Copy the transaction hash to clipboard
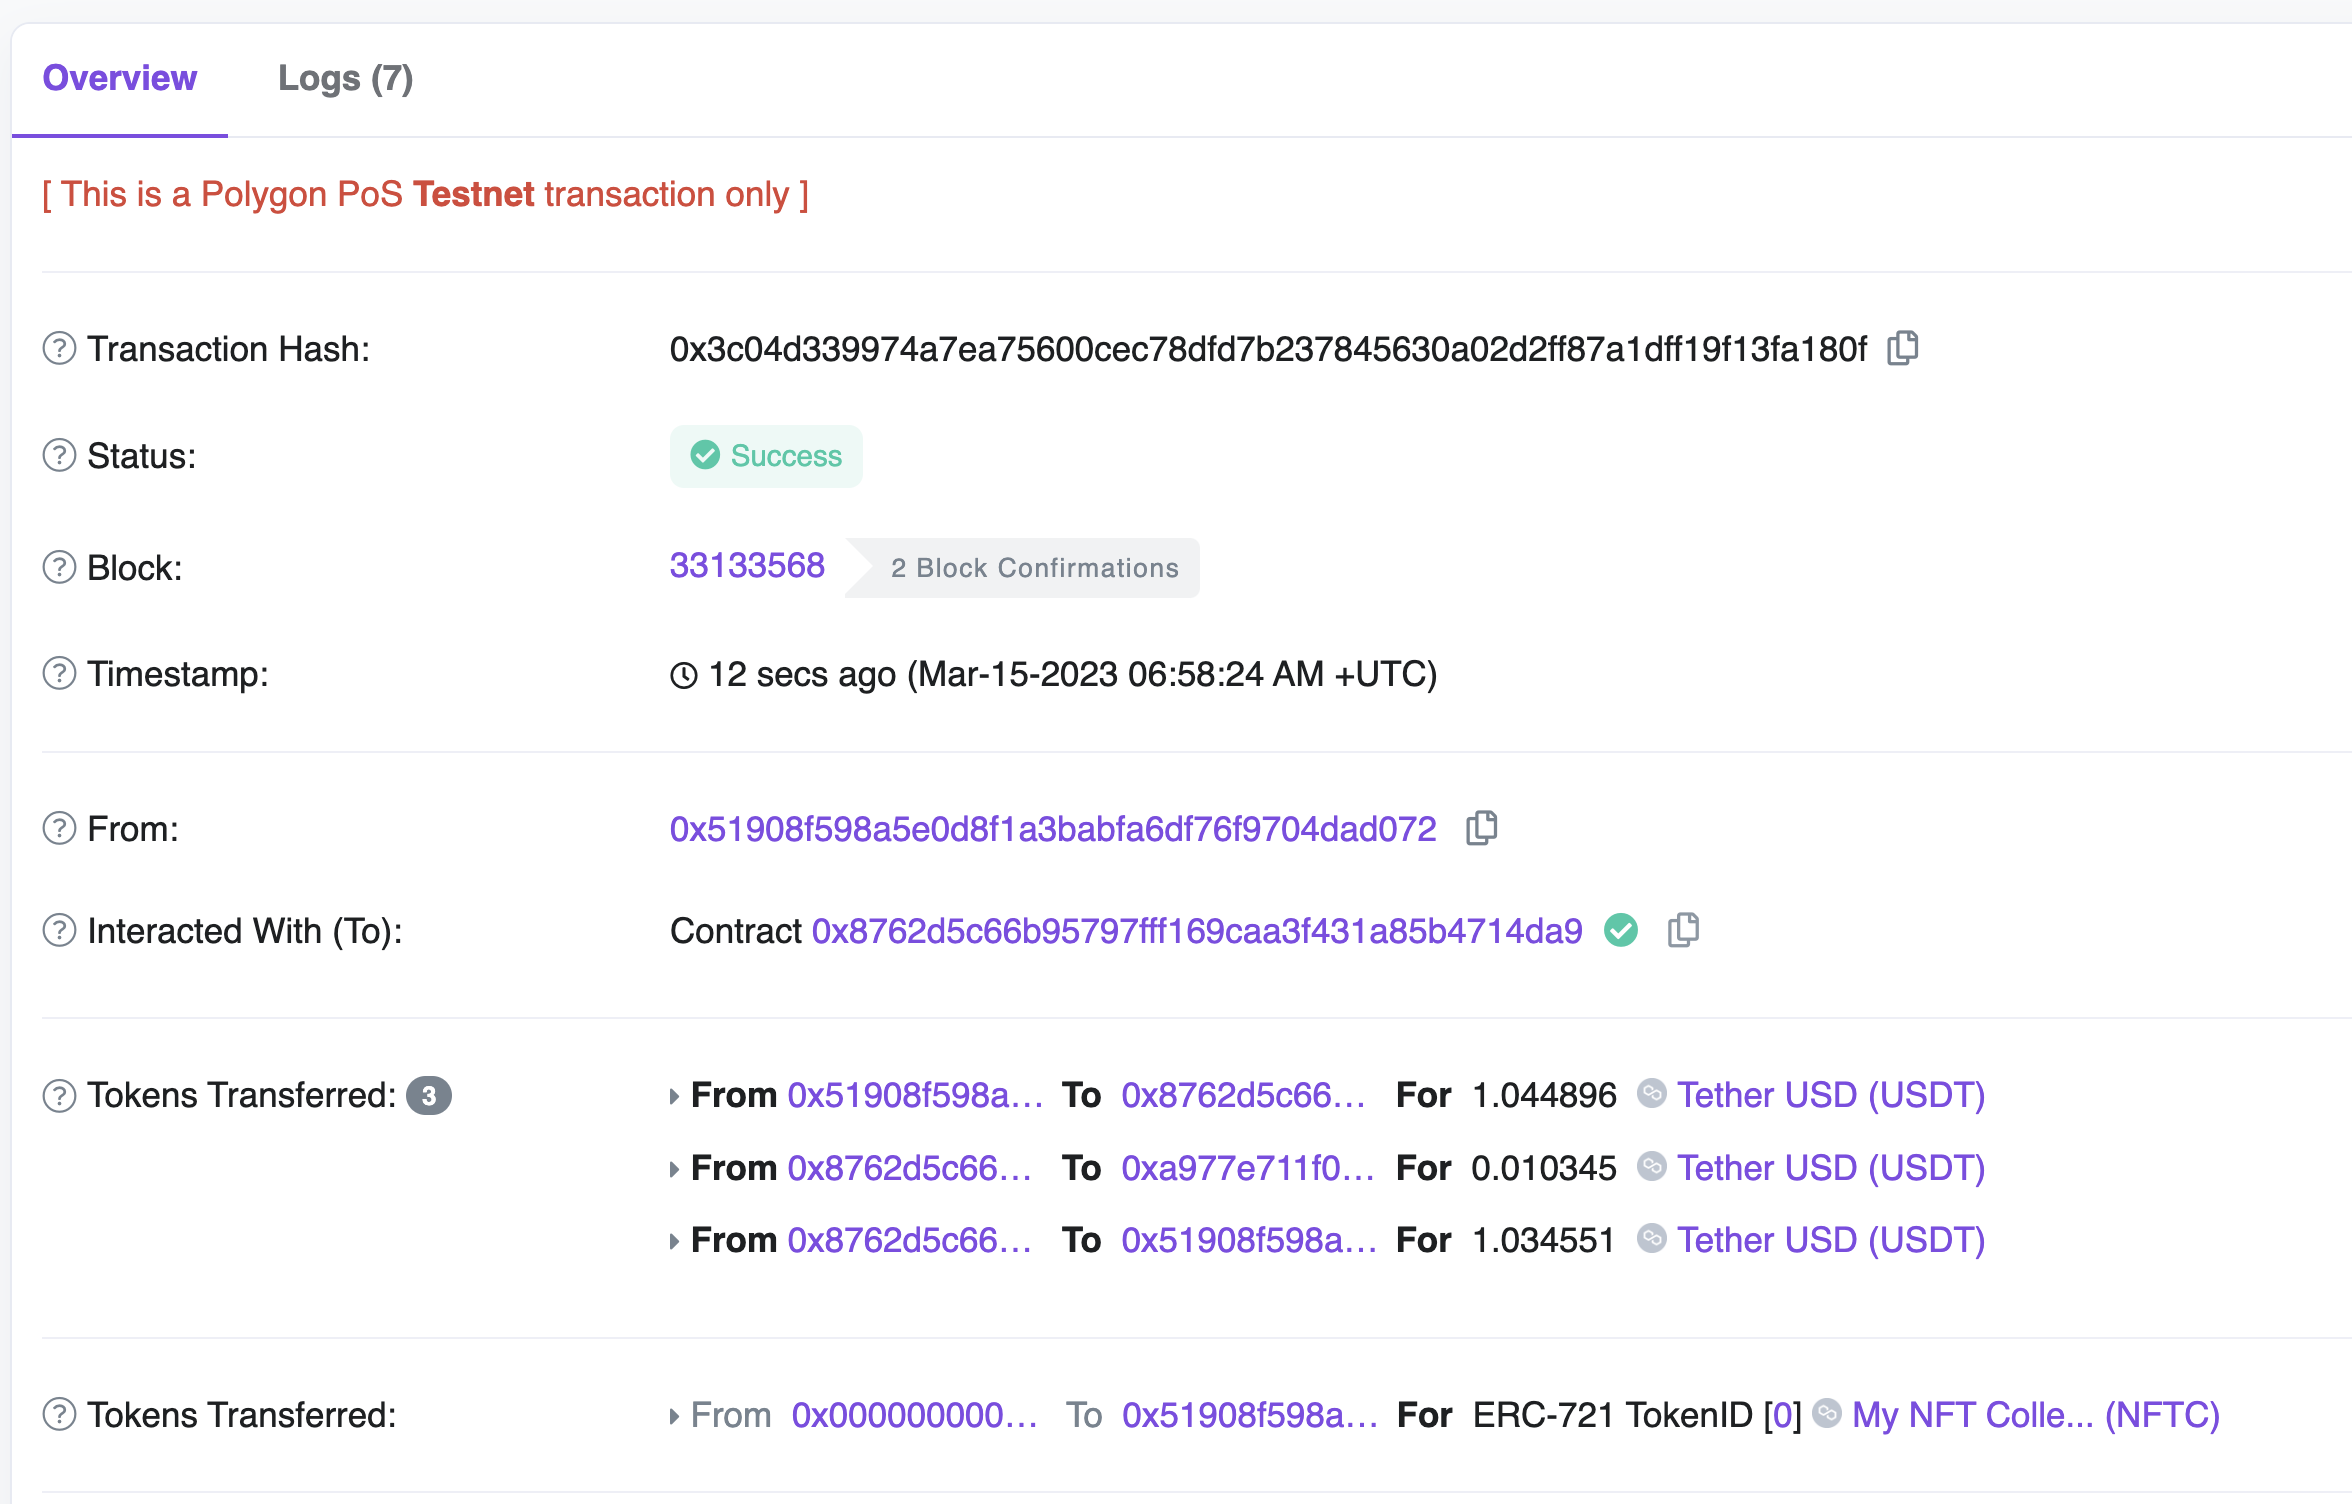The width and height of the screenshot is (2352, 1504). (1902, 348)
